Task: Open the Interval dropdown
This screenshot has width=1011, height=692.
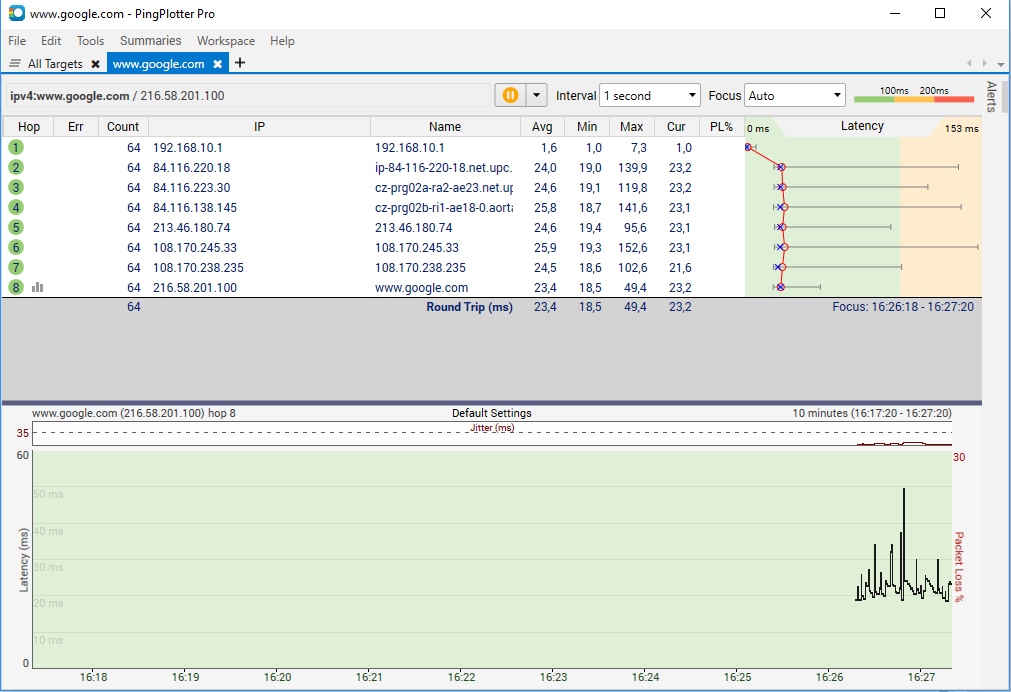Action: 649,96
